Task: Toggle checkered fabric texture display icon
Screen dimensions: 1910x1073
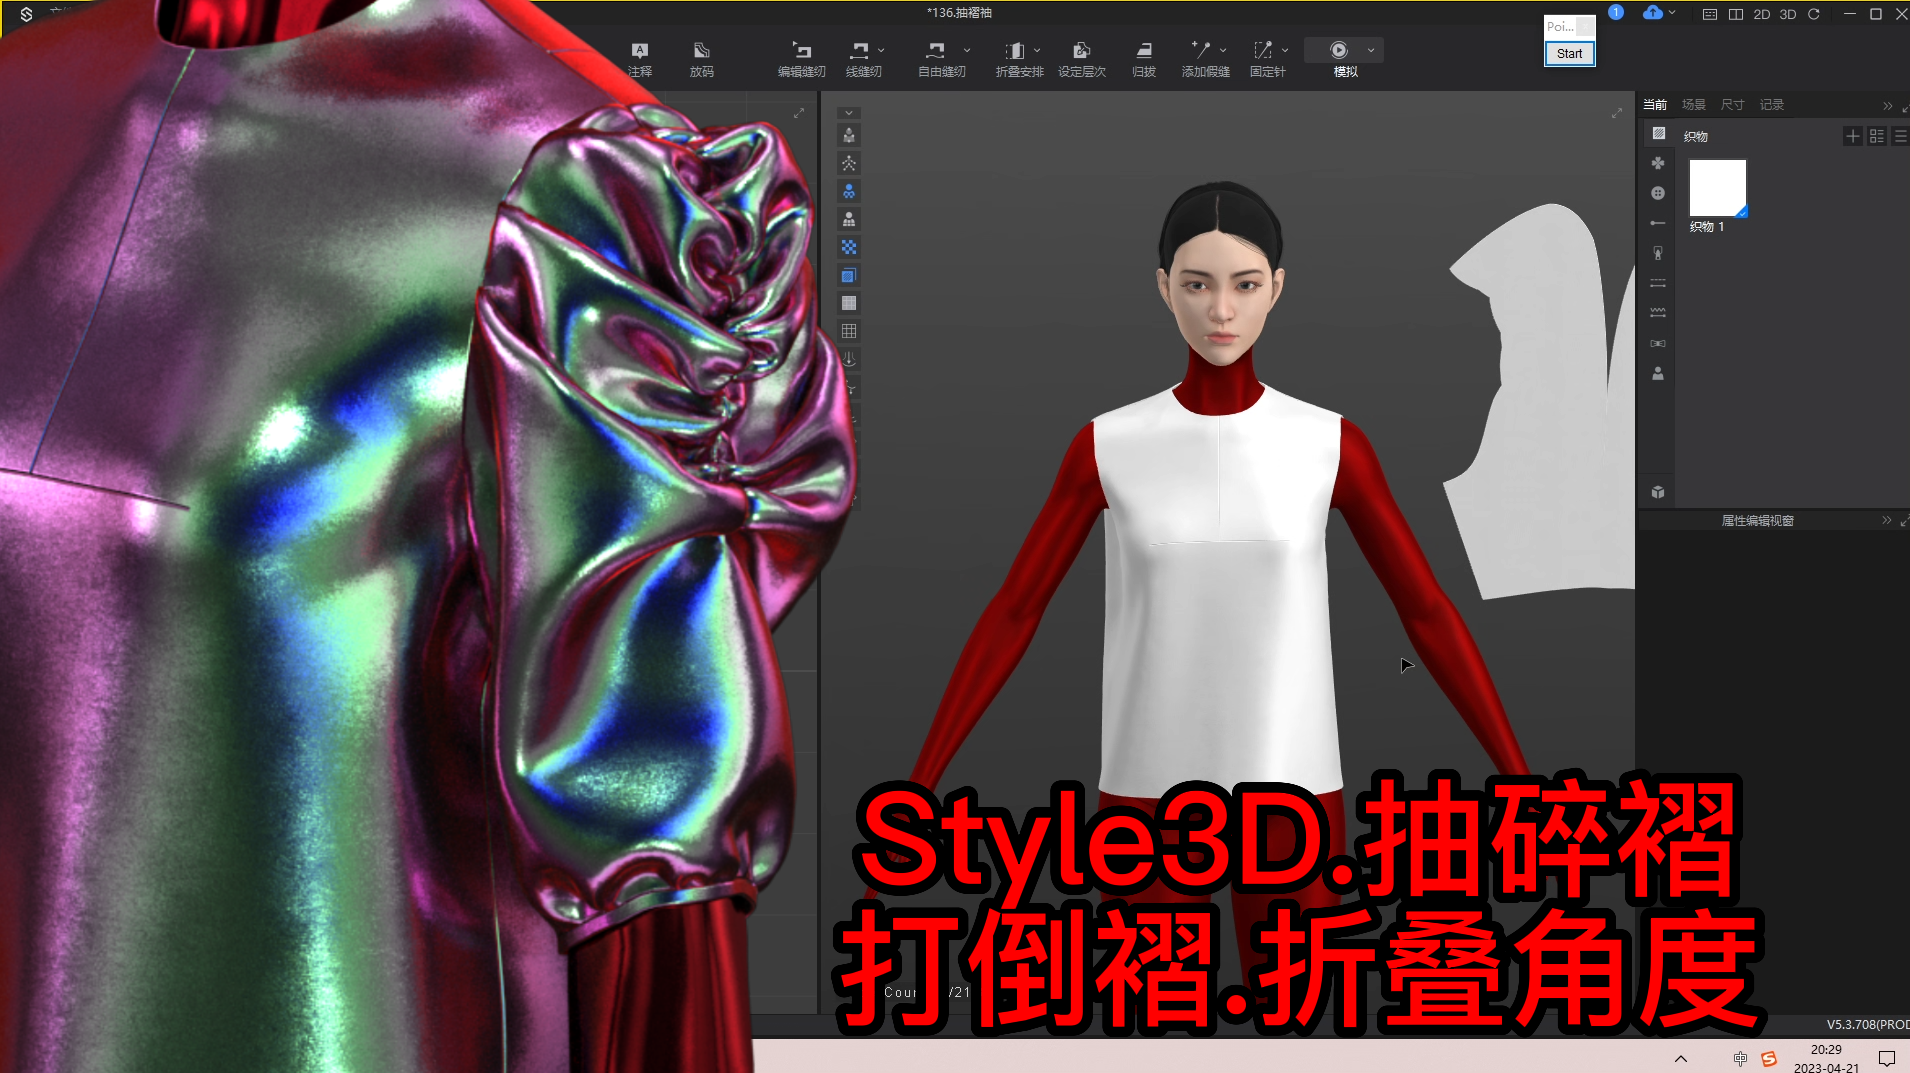Action: coord(849,247)
